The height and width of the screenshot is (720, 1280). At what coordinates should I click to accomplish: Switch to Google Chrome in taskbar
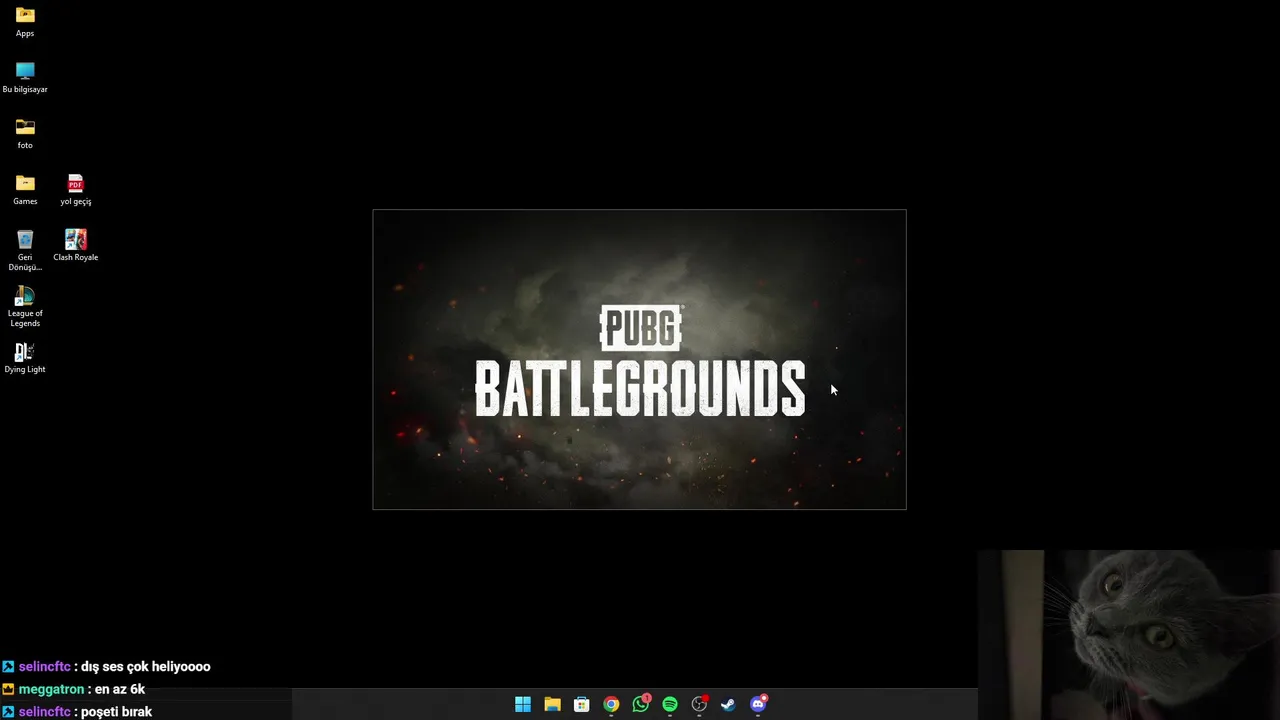click(x=611, y=704)
